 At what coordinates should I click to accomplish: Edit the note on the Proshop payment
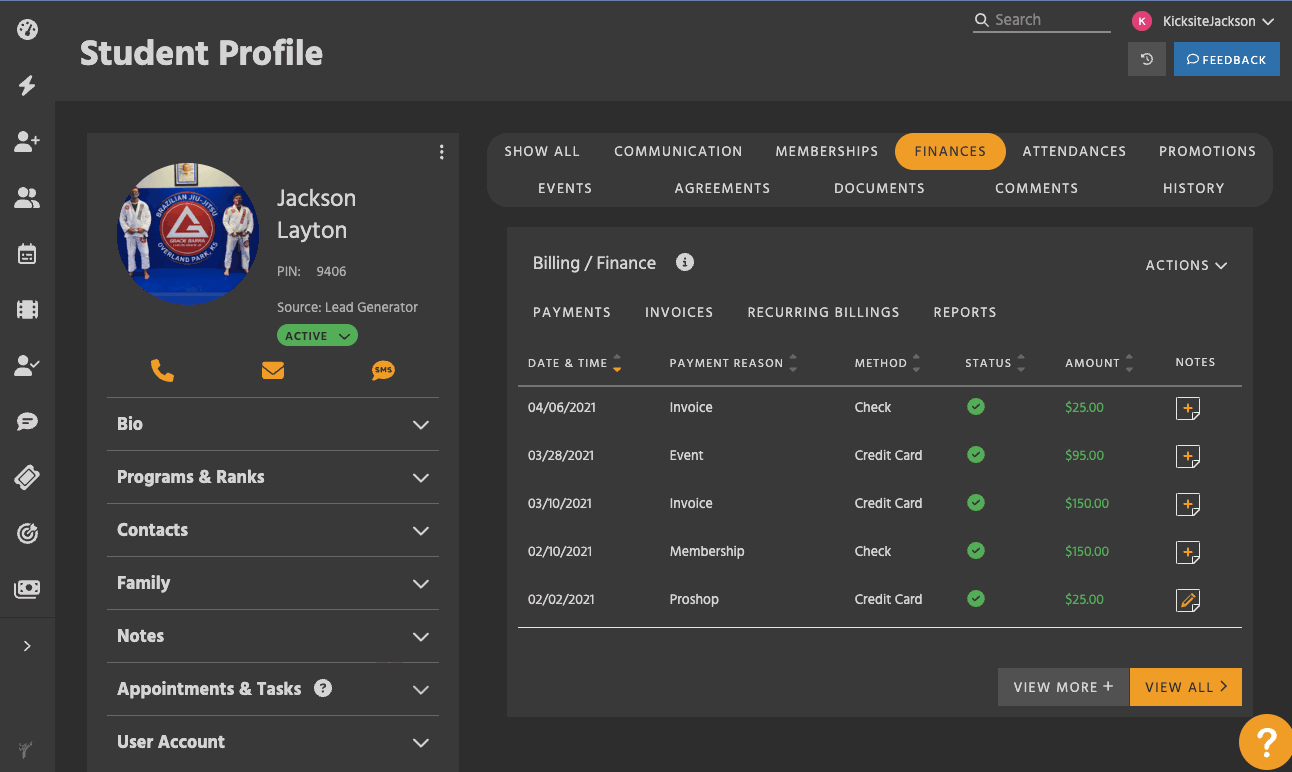coord(1188,600)
